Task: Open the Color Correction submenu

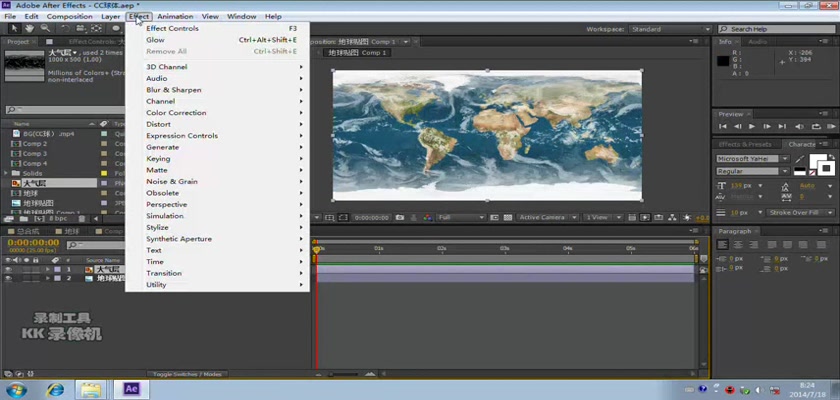Action: click(217, 113)
